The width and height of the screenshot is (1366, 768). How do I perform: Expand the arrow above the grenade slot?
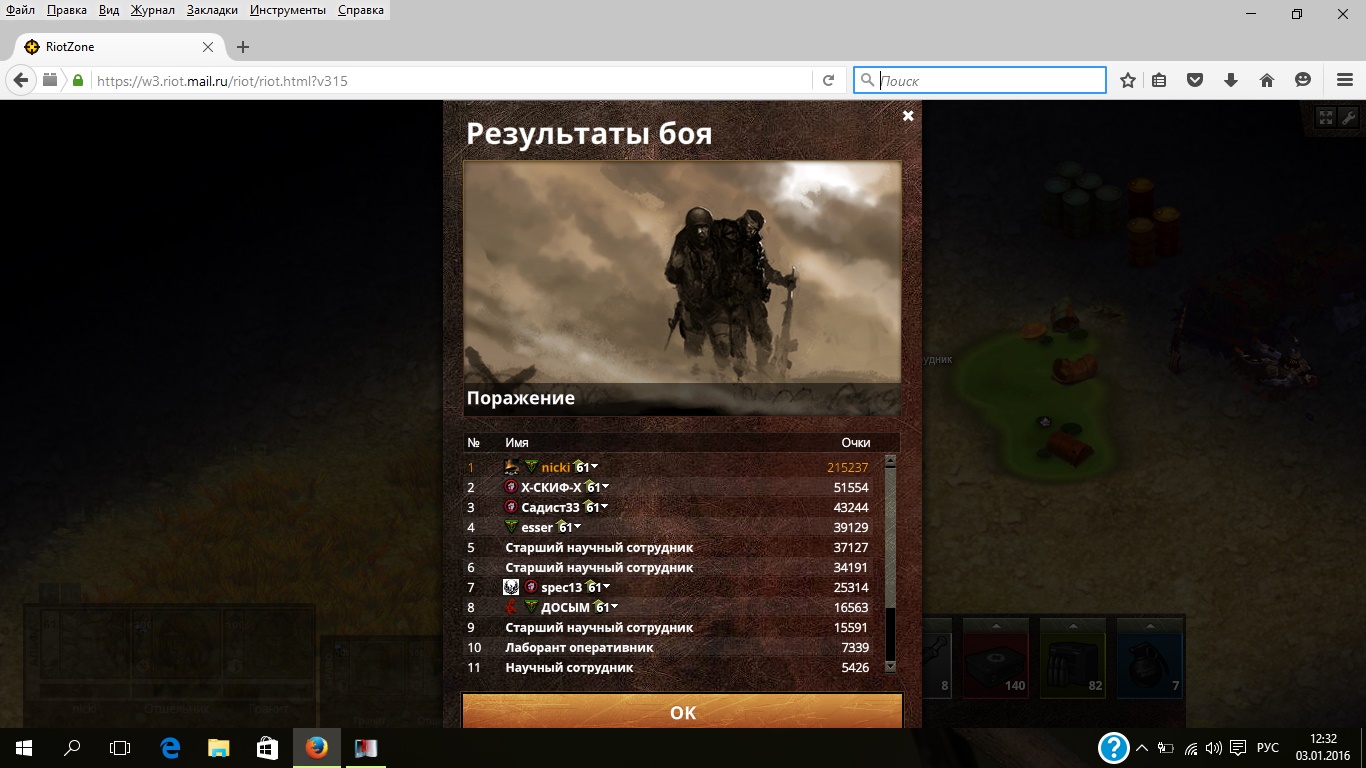(1149, 625)
